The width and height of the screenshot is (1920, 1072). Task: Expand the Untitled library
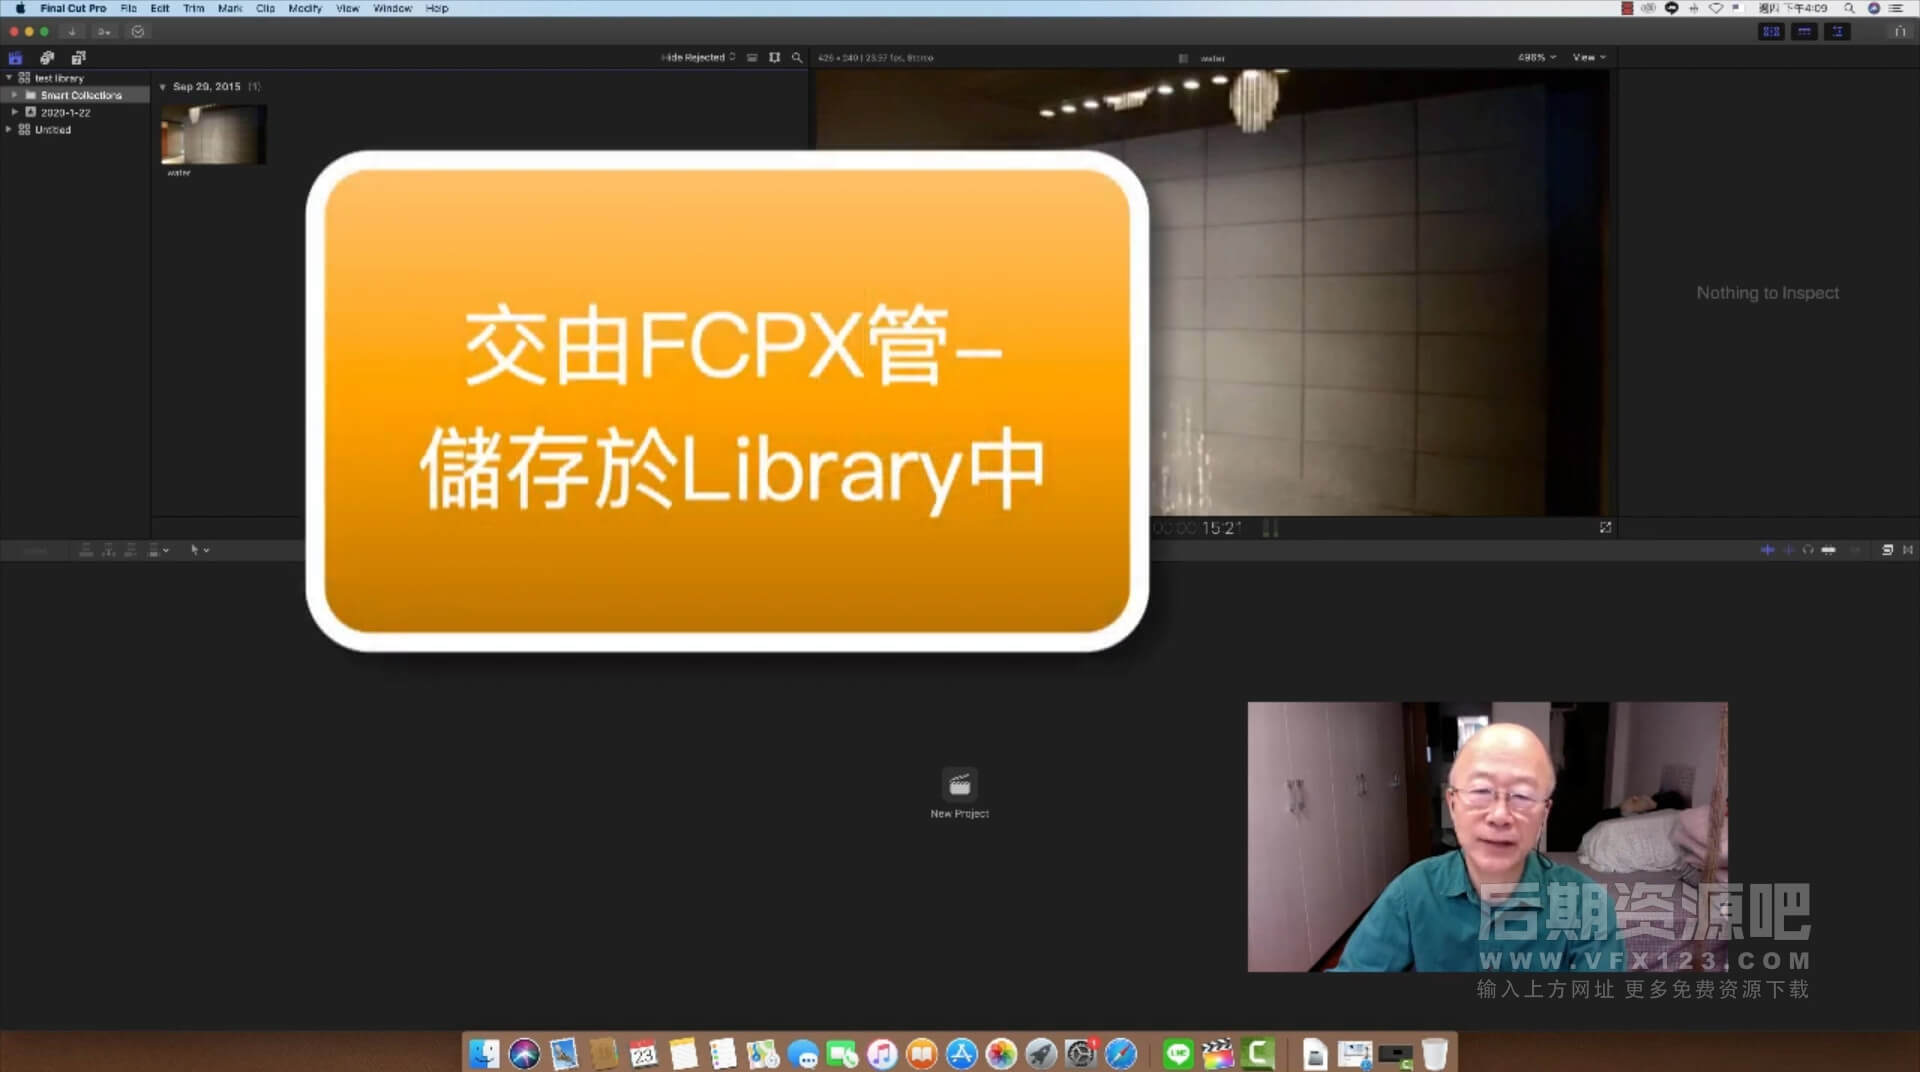pyautogui.click(x=9, y=129)
